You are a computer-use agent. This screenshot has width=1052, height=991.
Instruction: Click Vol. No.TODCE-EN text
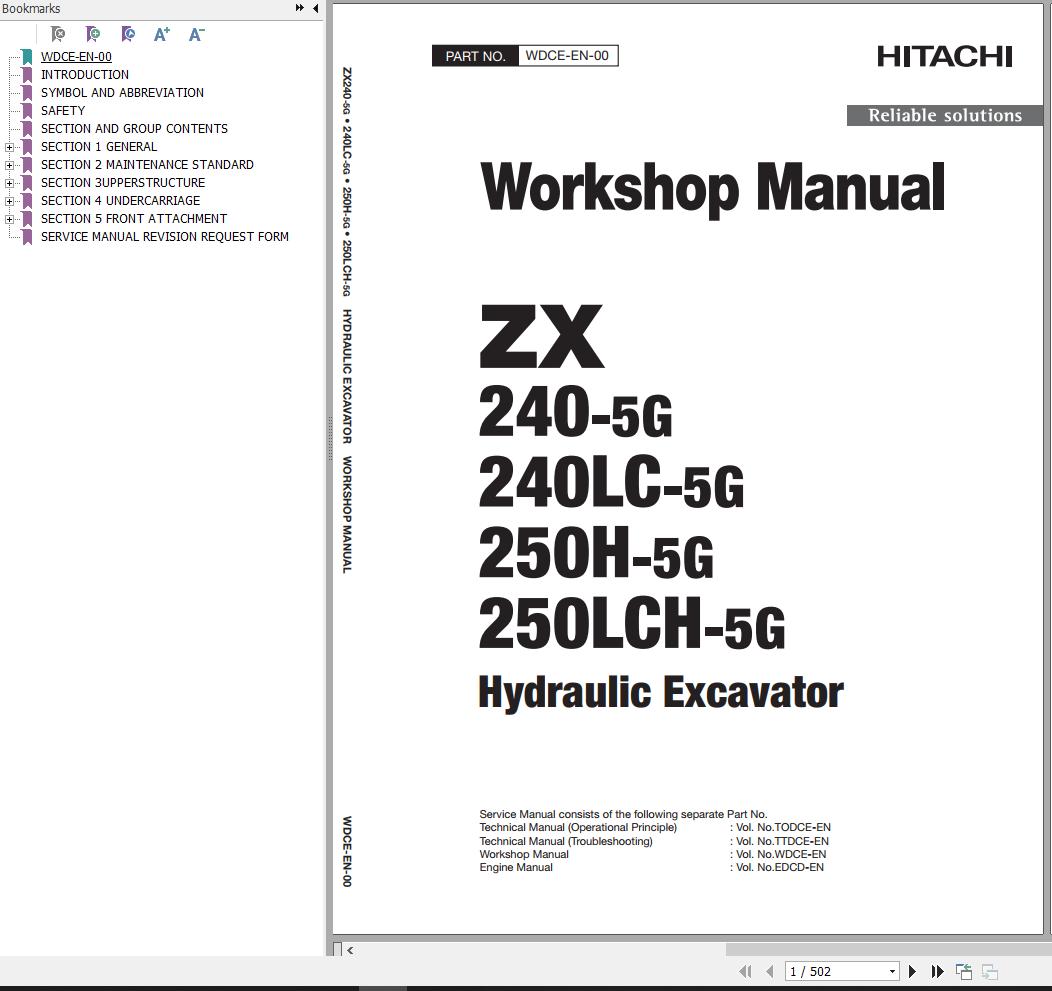point(783,828)
